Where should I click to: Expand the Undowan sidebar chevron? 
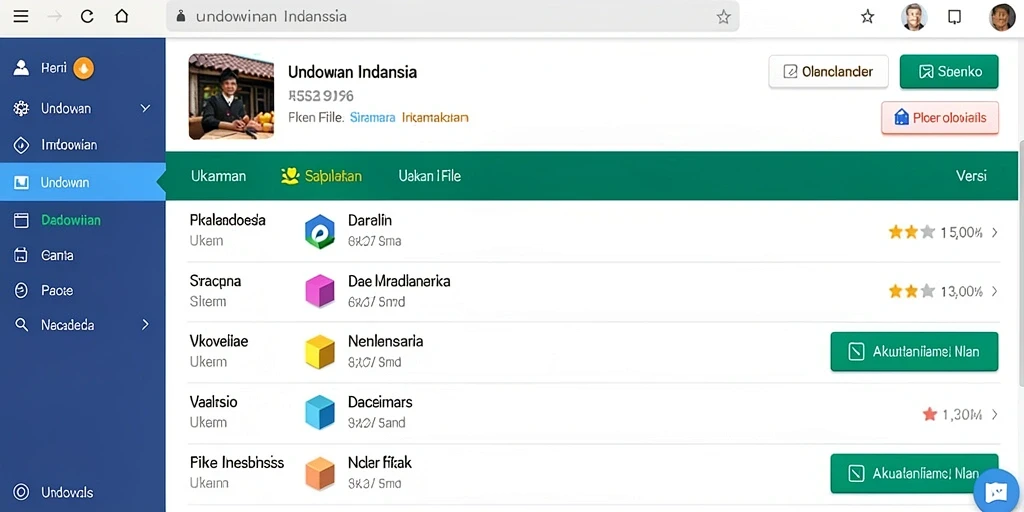pyautogui.click(x=146, y=108)
